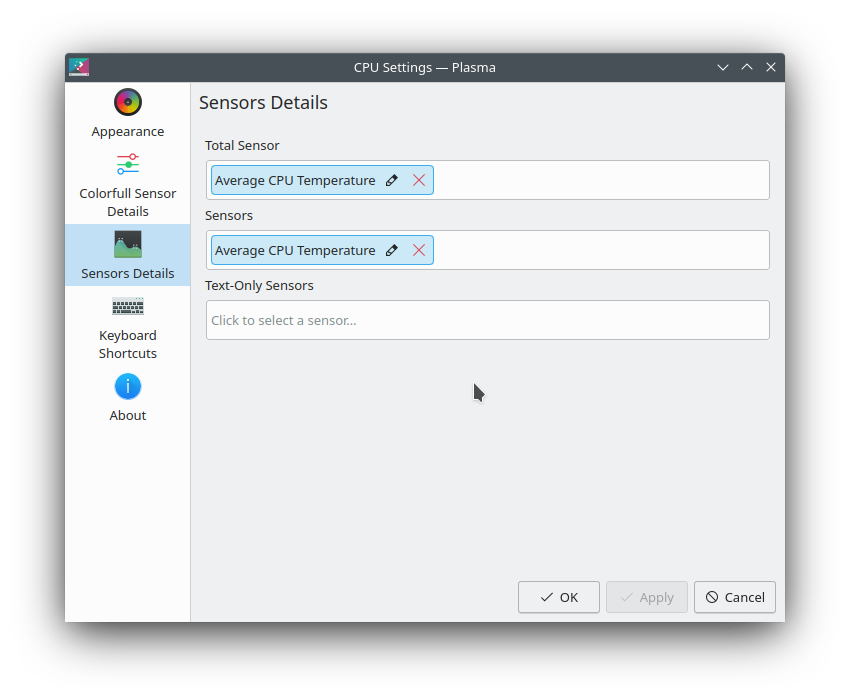Remove Average CPU Temperature from Total Sensor
This screenshot has height=699, width=850.
419,181
